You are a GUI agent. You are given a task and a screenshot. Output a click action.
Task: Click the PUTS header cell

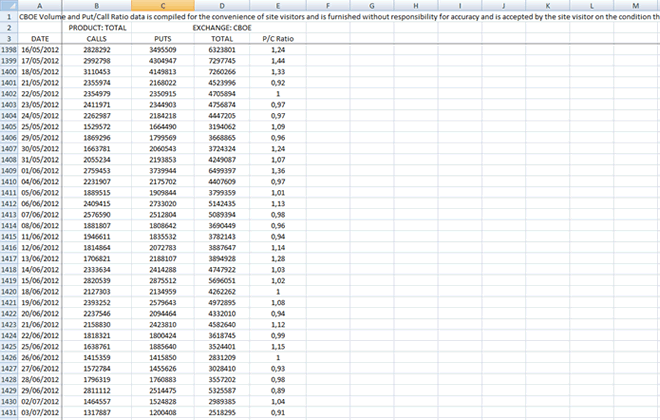(x=162, y=39)
